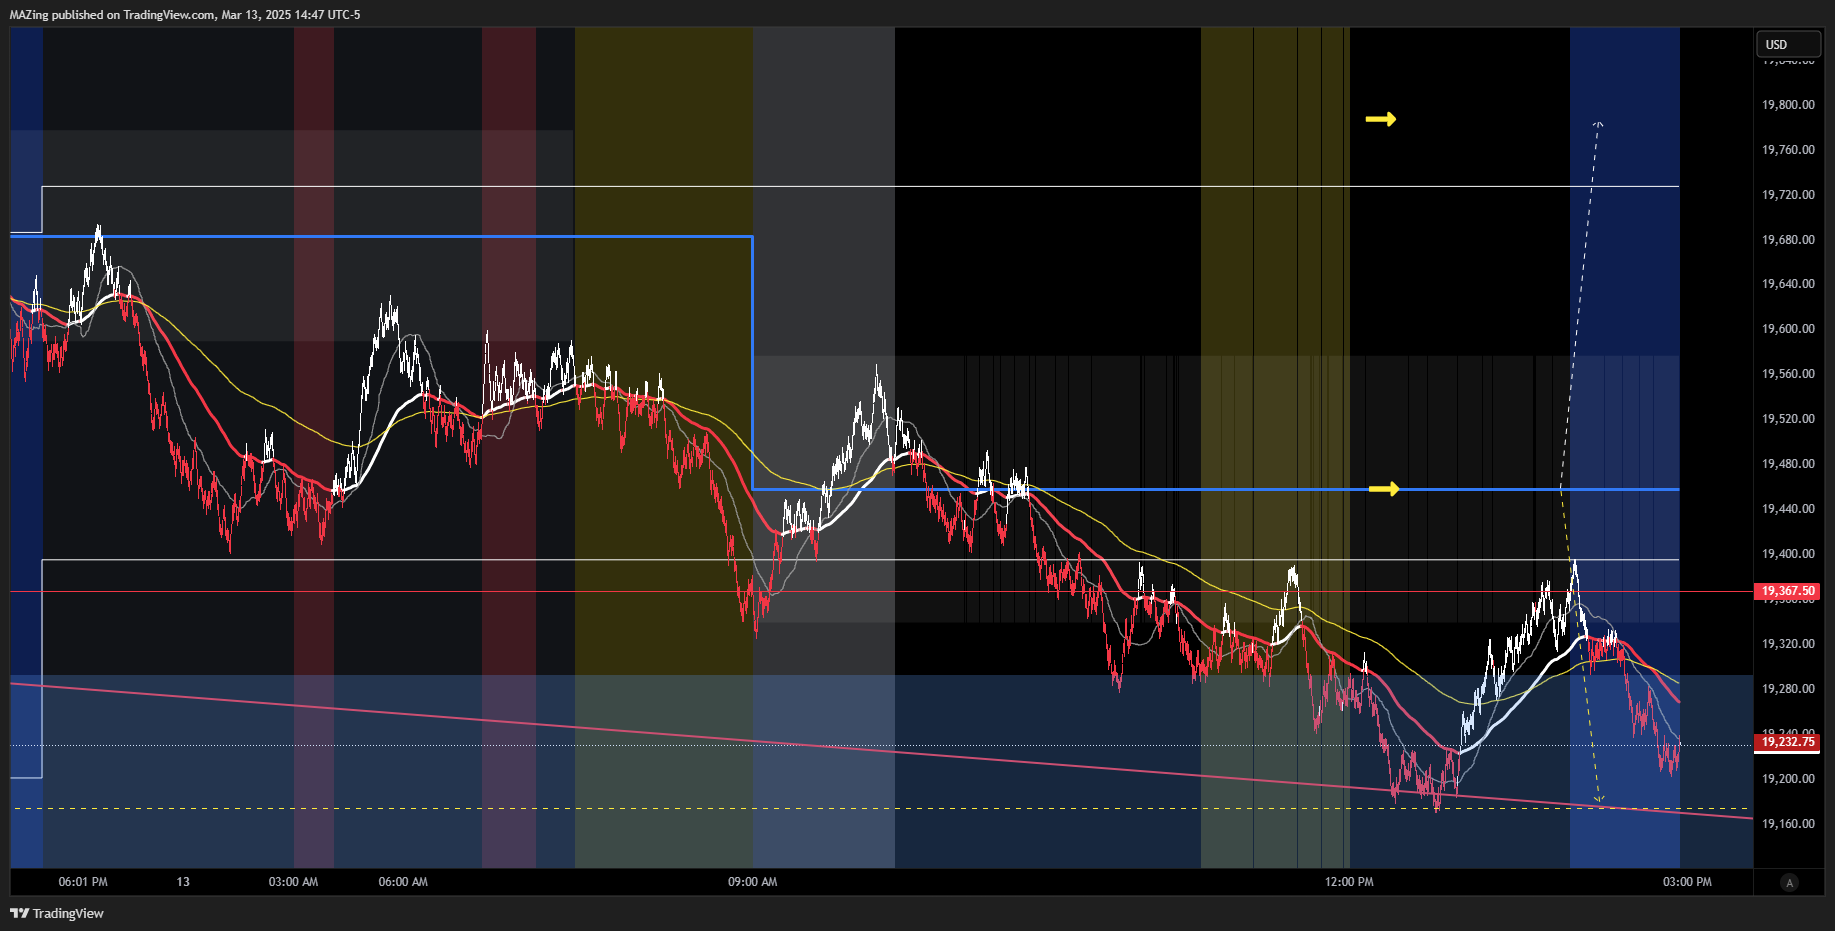This screenshot has height=931, width=1835.
Task: Open the USD currency selector
Action: (1788, 44)
